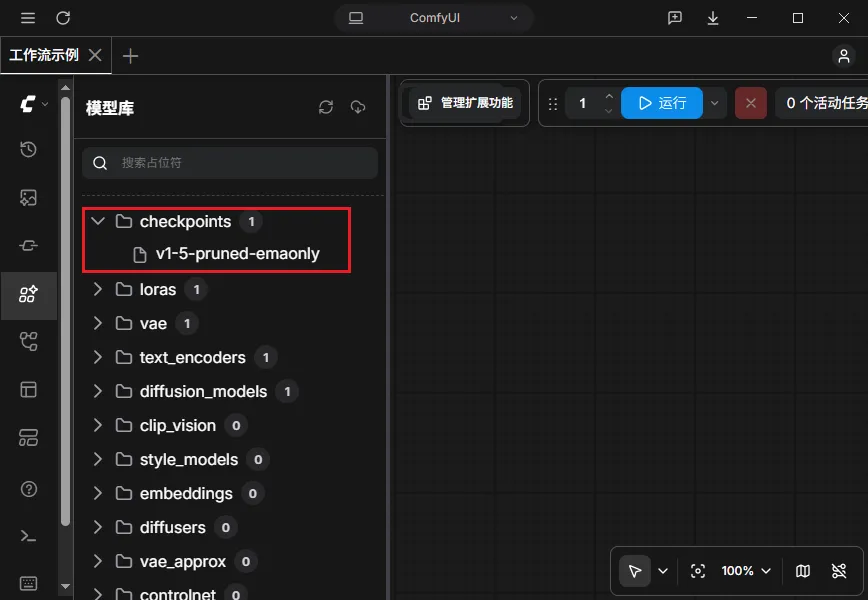Open the image assets sidebar icon
The height and width of the screenshot is (600, 868).
pyautogui.click(x=28, y=198)
